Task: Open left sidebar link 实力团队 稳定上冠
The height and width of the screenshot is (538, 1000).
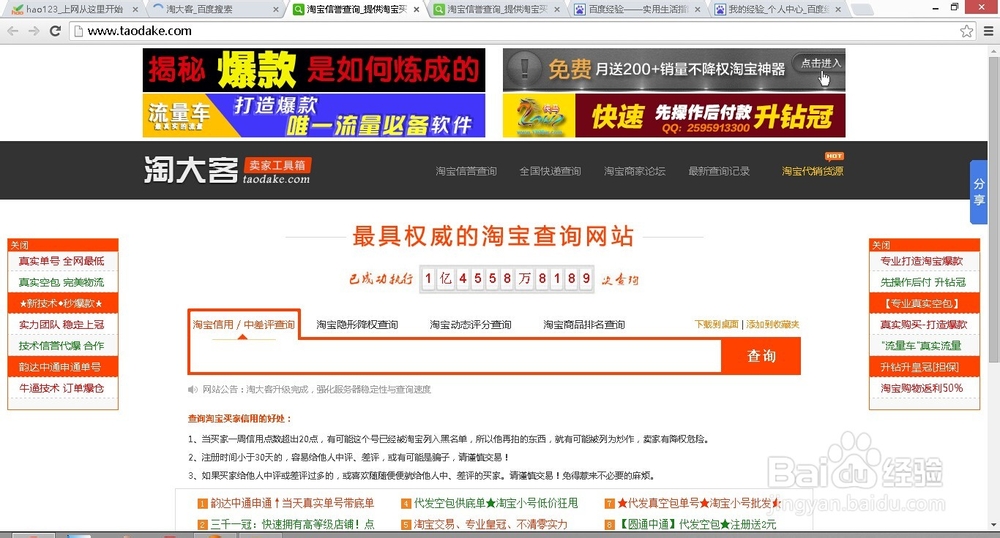Action: tap(62, 324)
